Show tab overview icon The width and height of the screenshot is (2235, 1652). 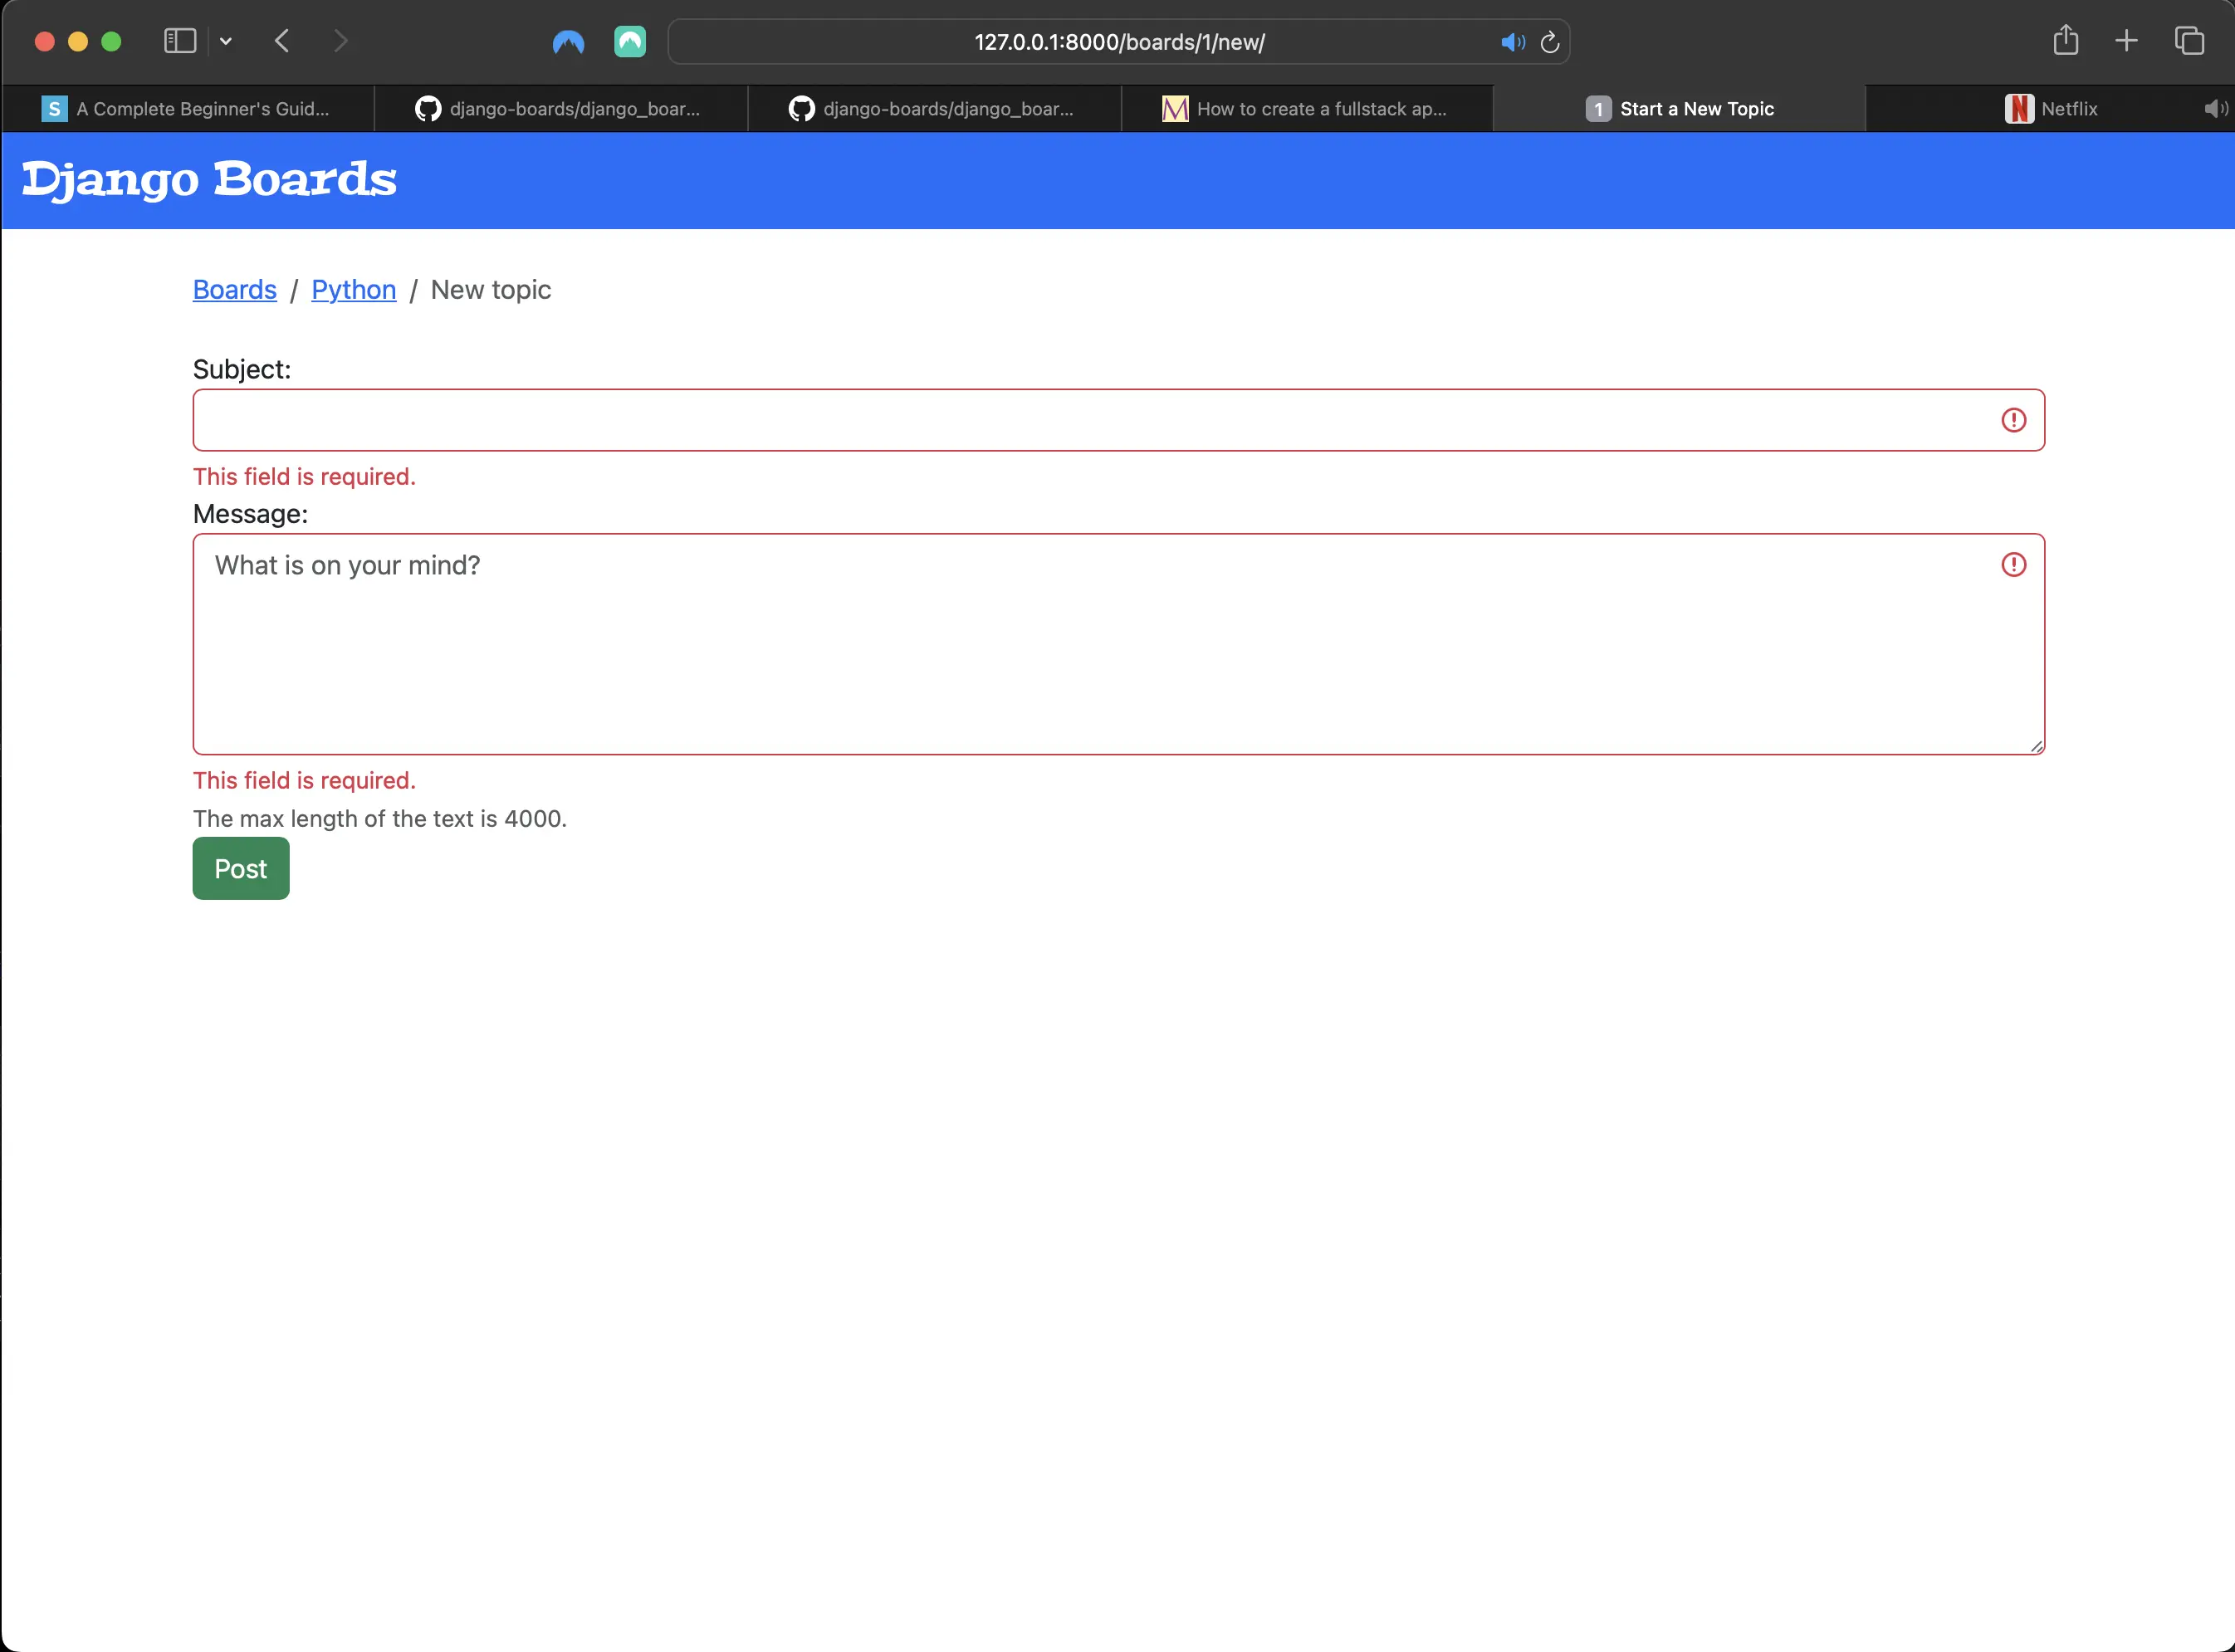[x=2189, y=41]
